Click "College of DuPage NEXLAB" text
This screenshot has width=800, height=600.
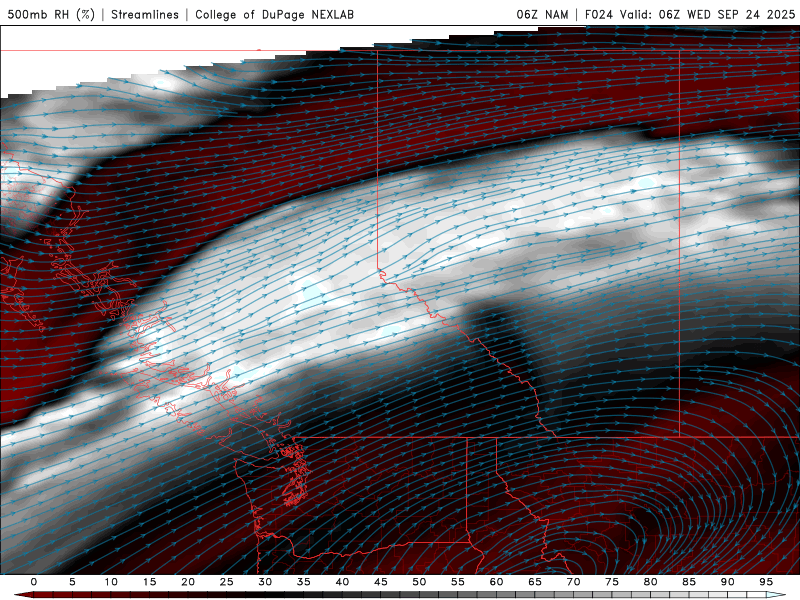click(274, 14)
